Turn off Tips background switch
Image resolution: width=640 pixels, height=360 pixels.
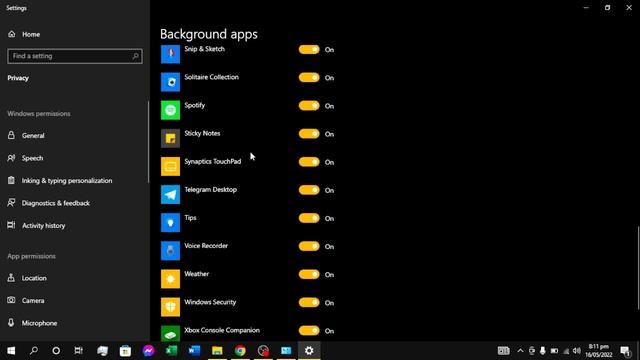coord(309,218)
